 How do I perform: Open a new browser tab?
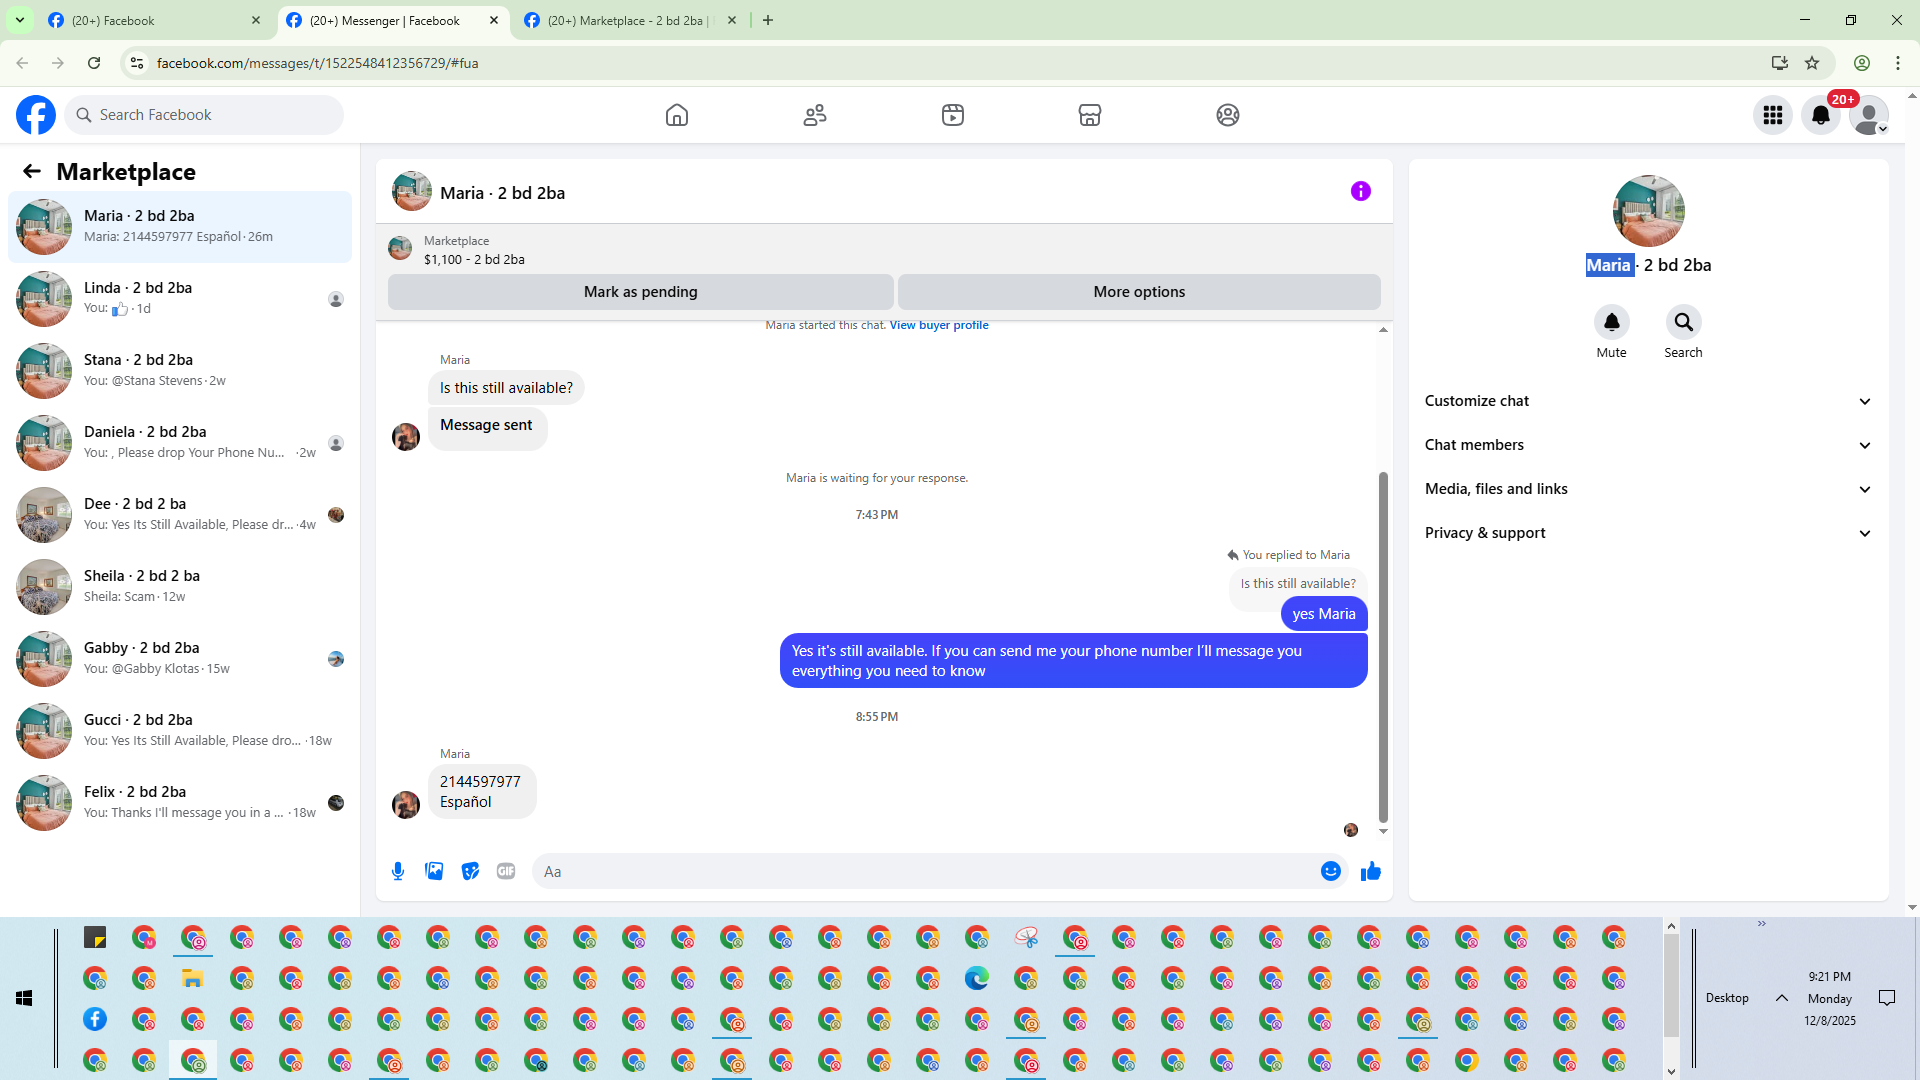(x=768, y=20)
